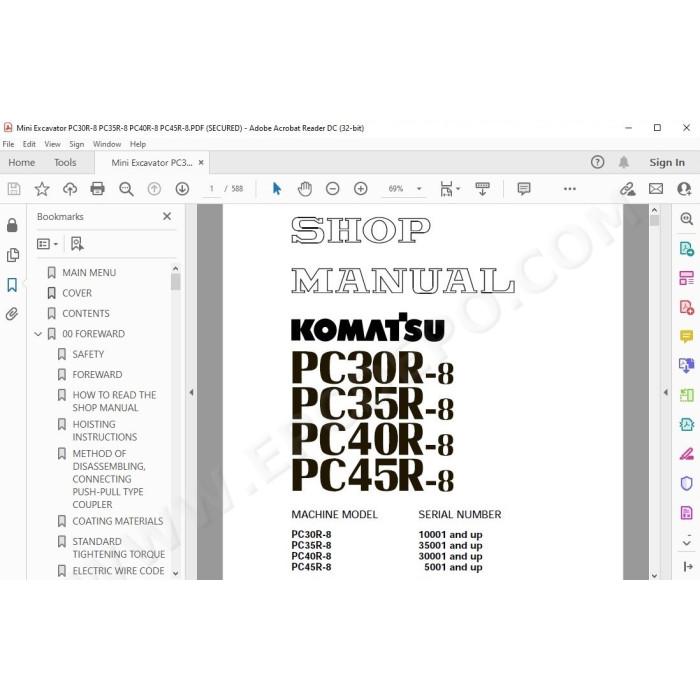
Task: Collapse the right tools pane arrow
Action: click(x=688, y=567)
